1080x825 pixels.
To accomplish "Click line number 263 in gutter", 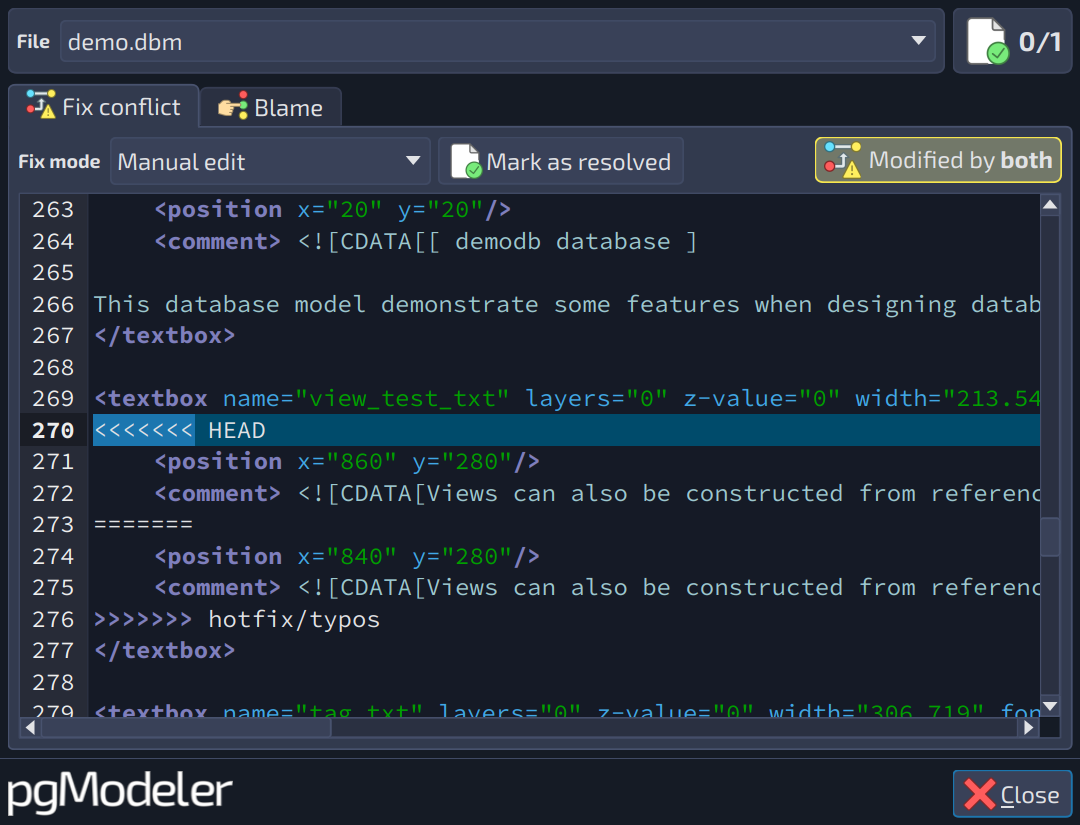I will (x=53, y=209).
